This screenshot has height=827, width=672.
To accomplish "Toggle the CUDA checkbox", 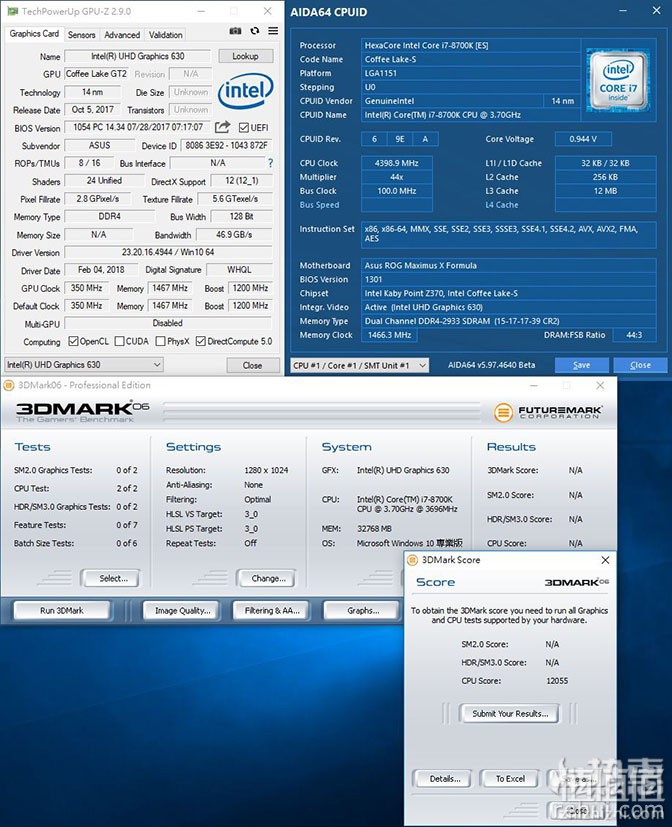I will (120, 341).
